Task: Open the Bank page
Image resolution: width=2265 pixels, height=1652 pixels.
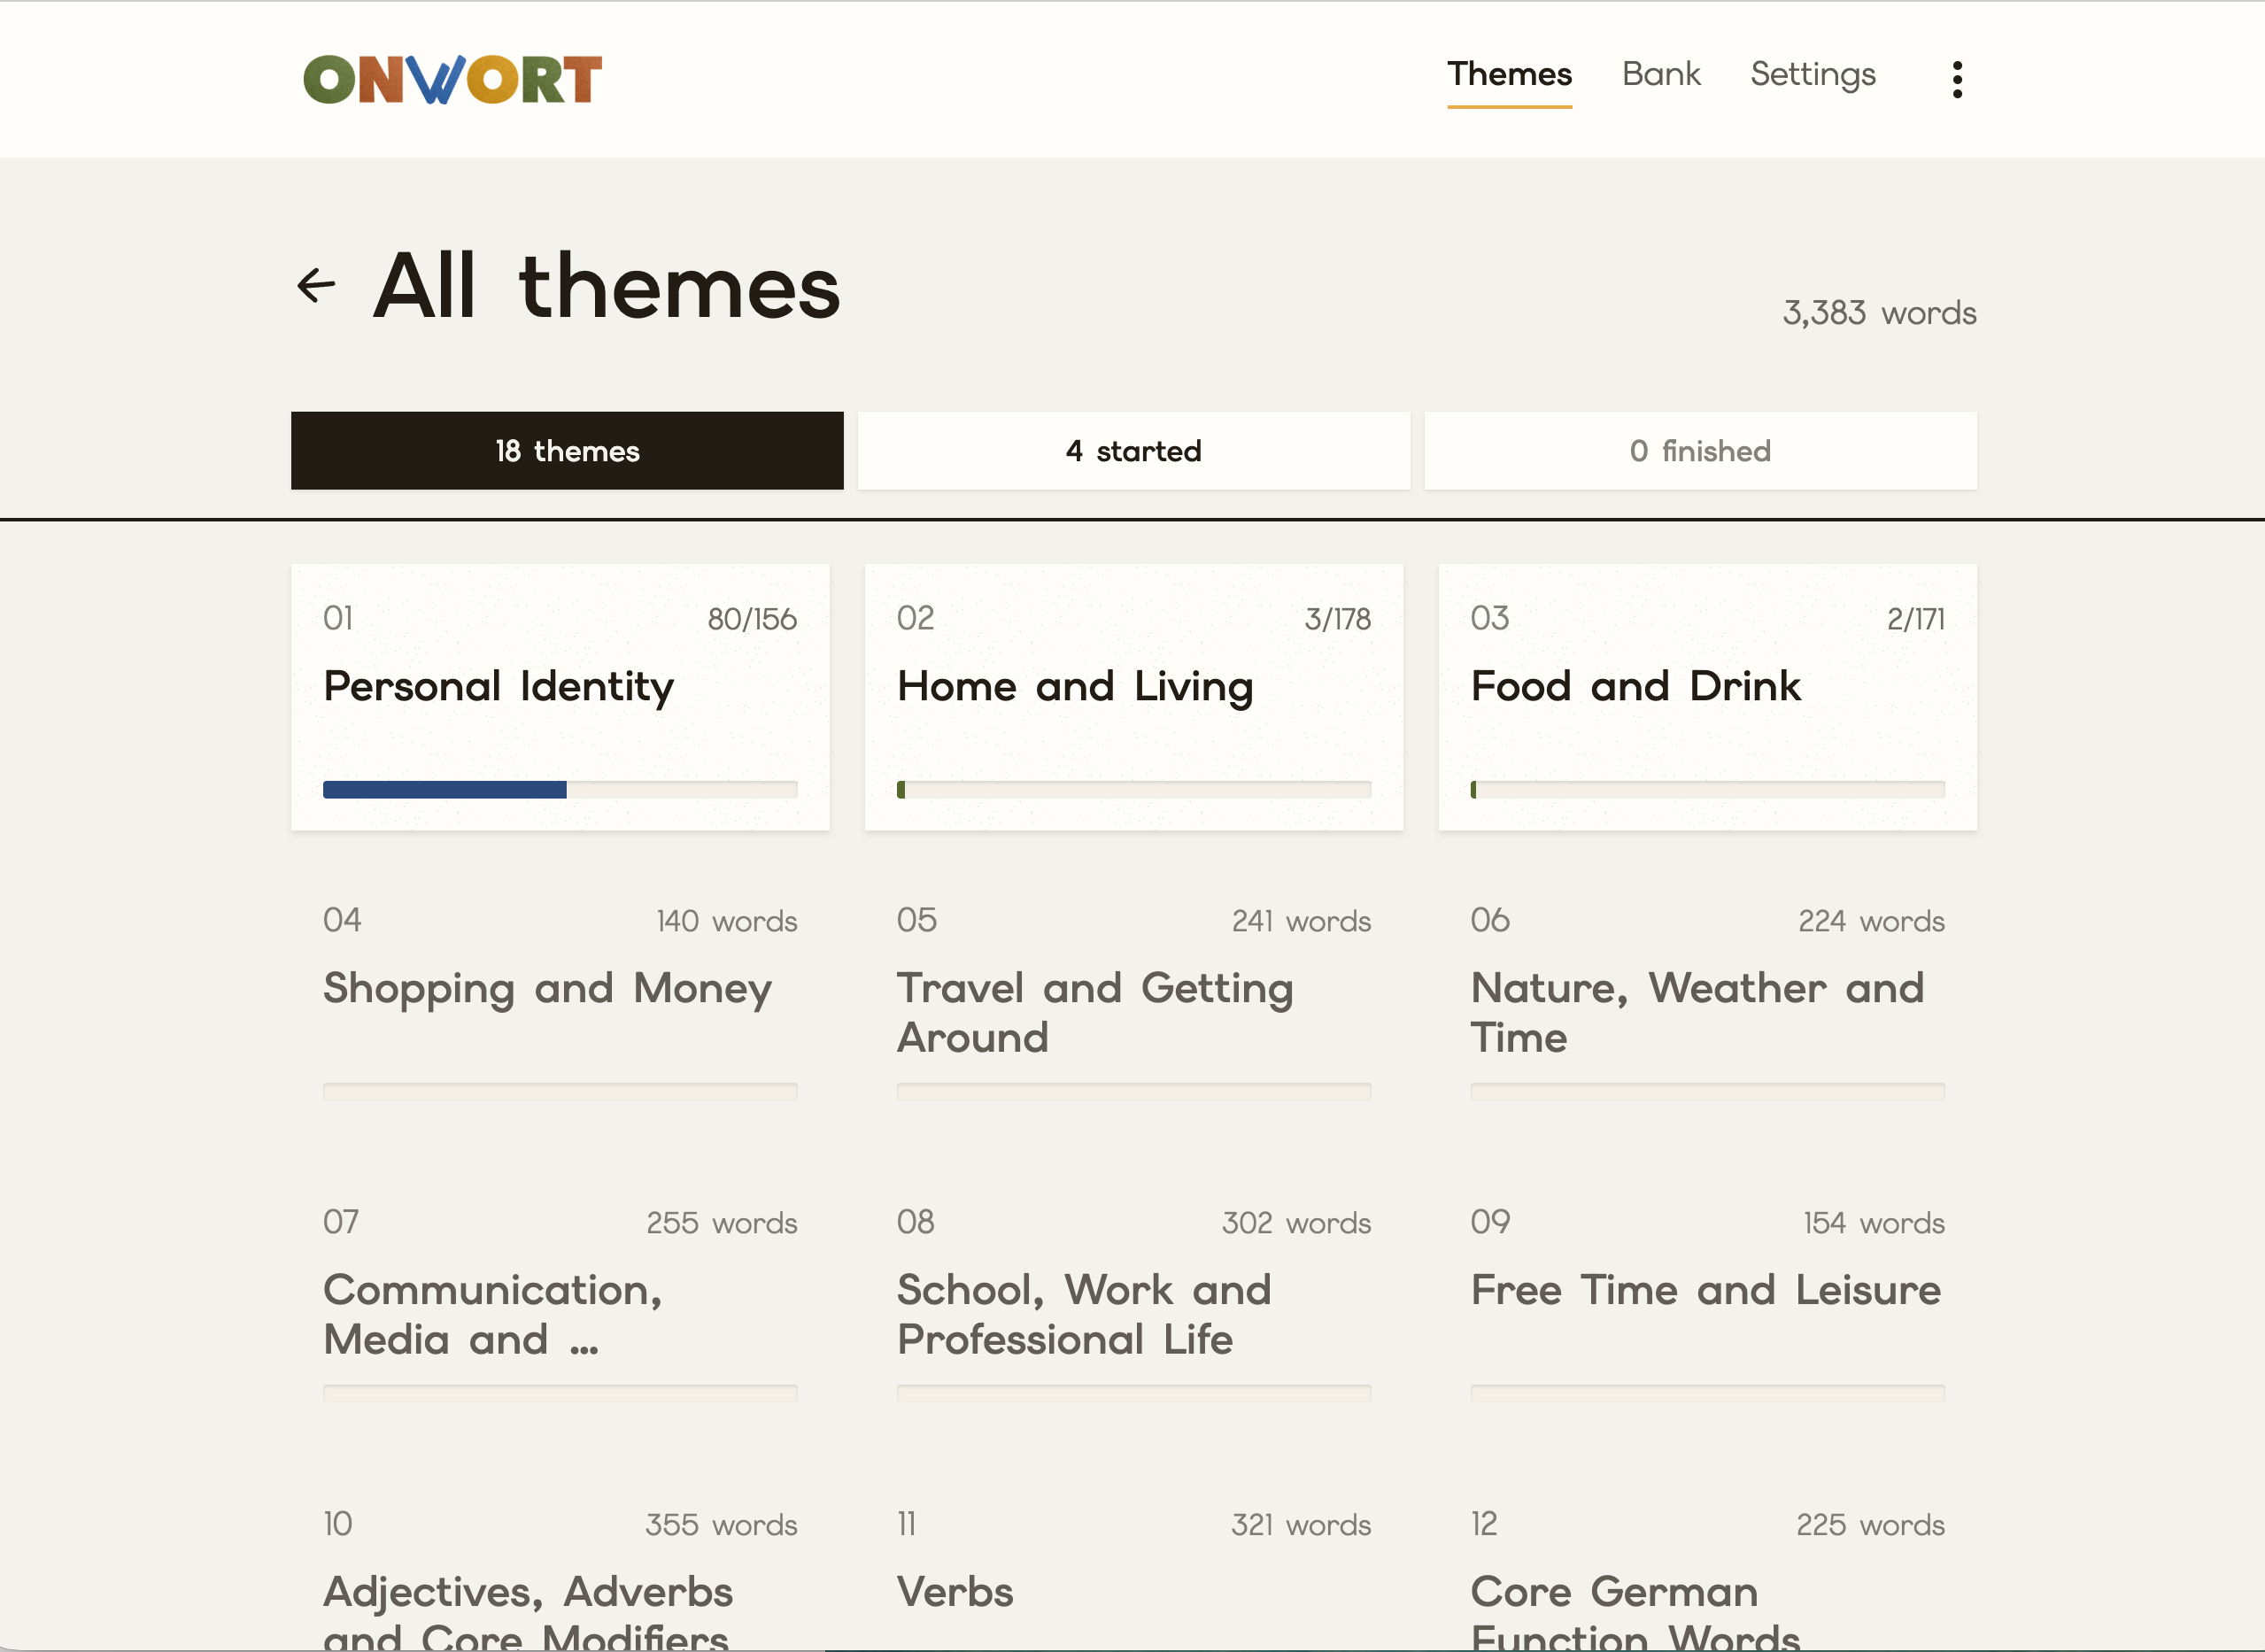Action: click(x=1660, y=74)
